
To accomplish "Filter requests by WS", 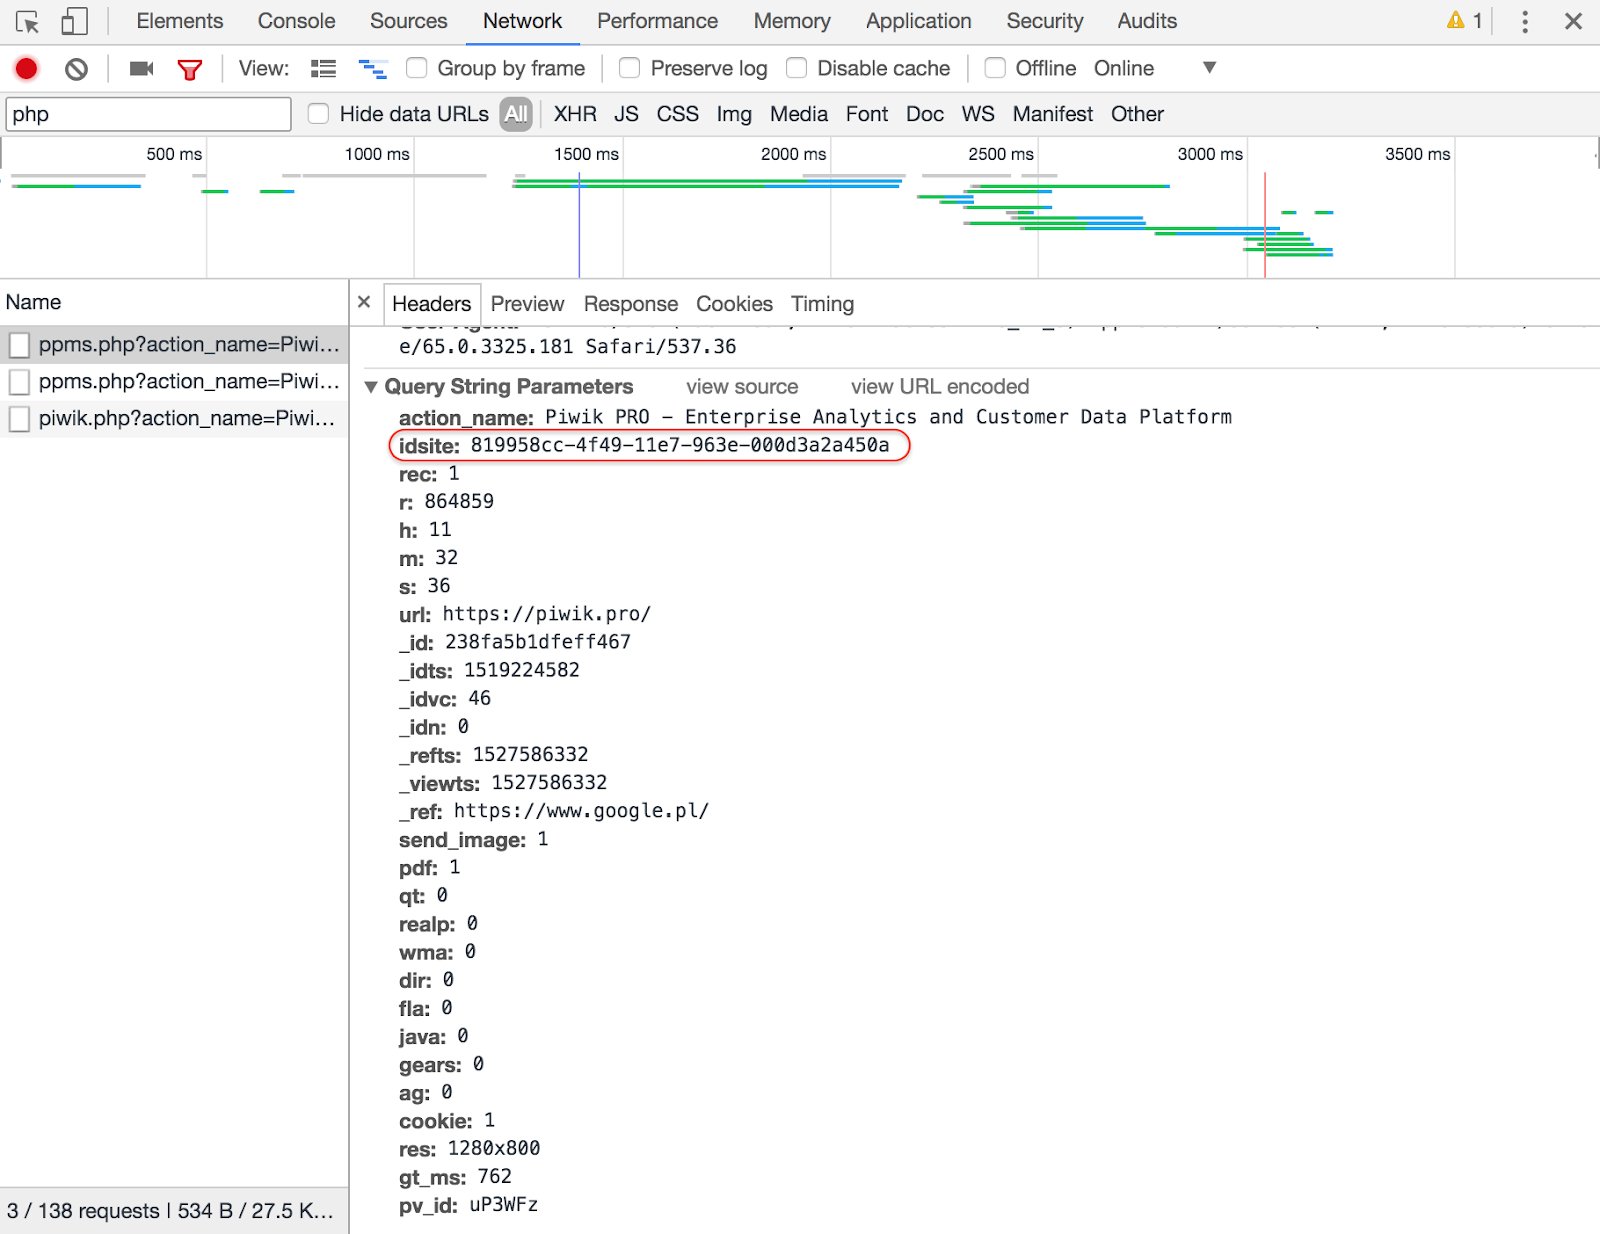I will (x=978, y=114).
